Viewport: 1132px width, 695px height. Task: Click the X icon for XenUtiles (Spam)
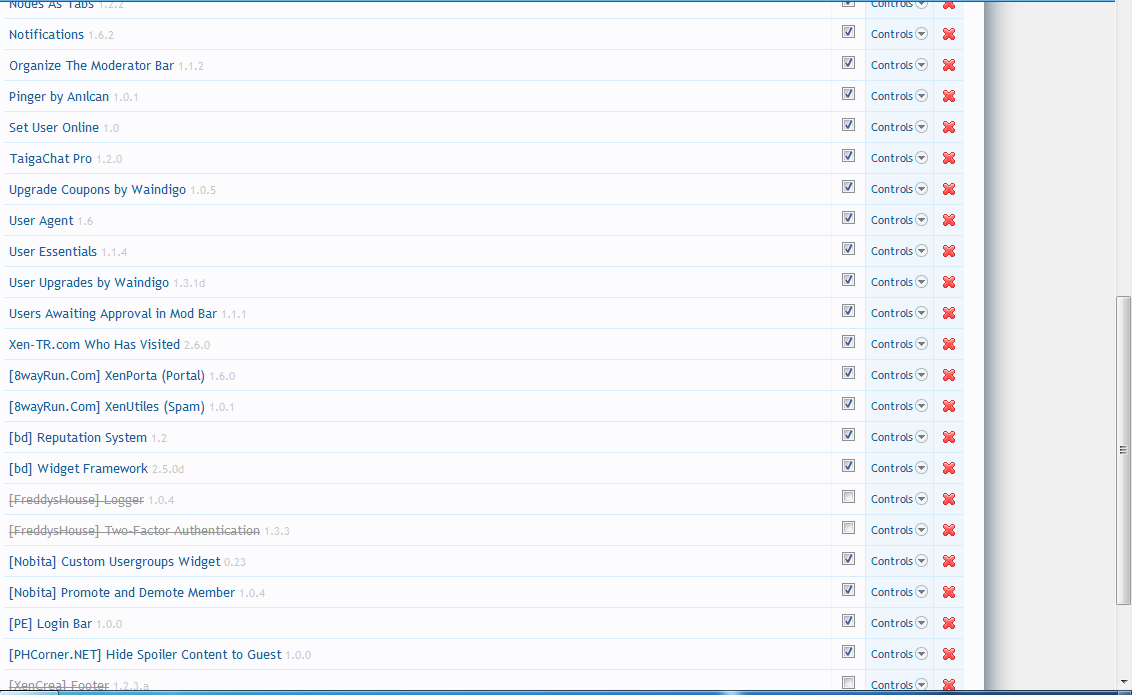(948, 405)
